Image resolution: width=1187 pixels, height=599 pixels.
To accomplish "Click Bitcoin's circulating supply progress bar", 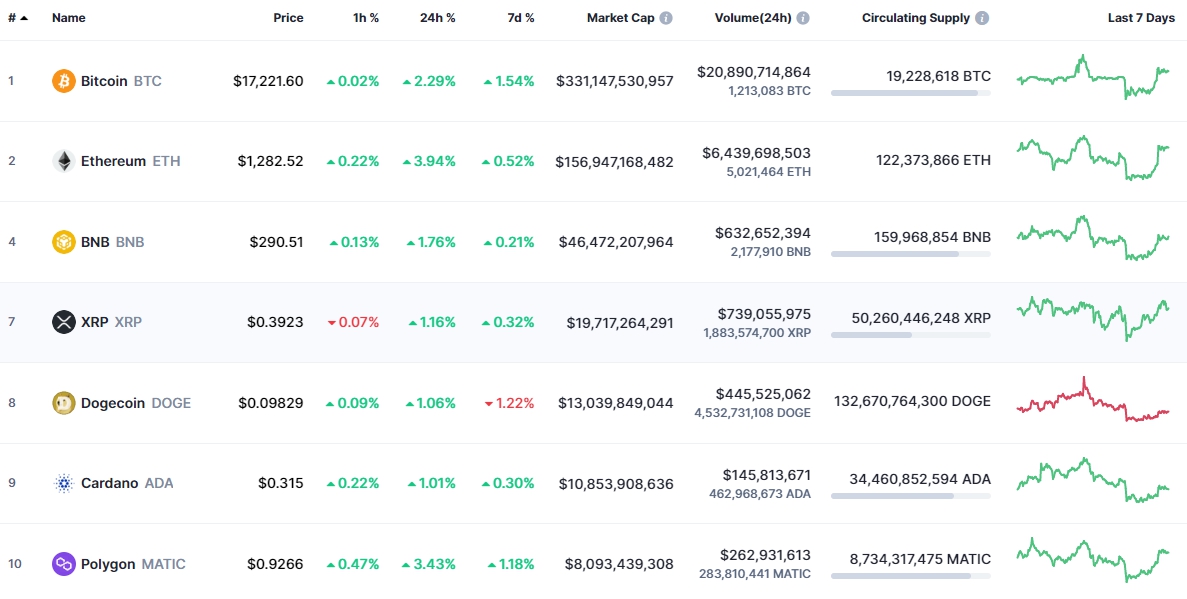I will pyautogui.click(x=911, y=93).
